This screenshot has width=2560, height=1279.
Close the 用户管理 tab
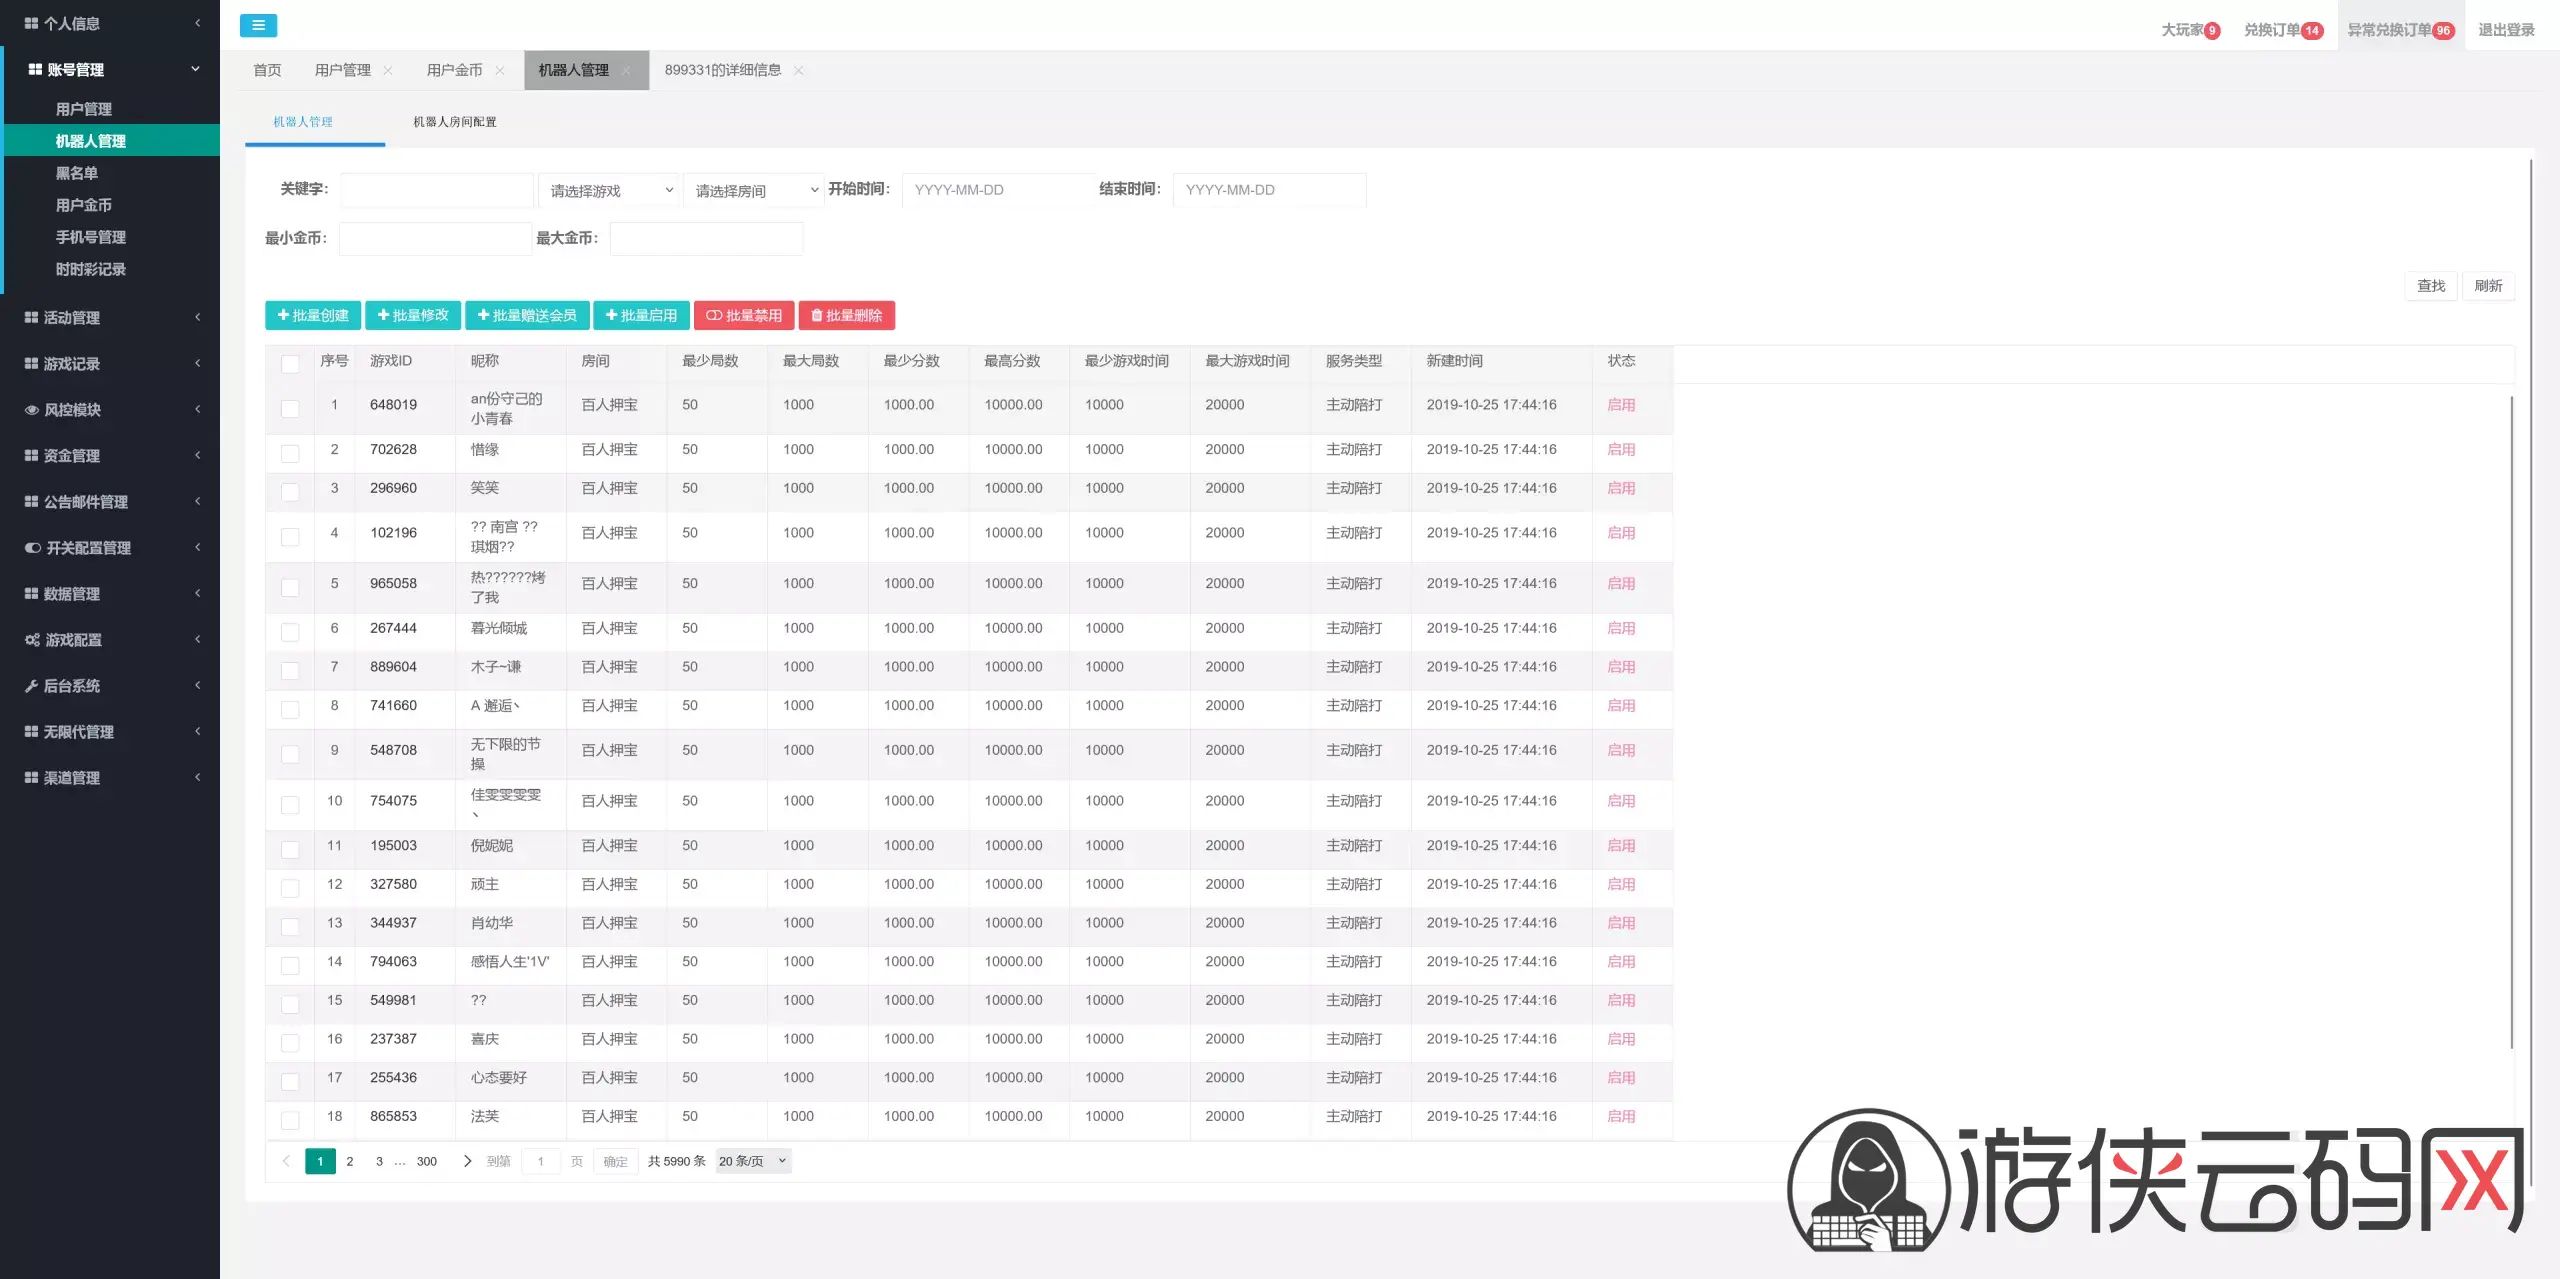click(388, 71)
